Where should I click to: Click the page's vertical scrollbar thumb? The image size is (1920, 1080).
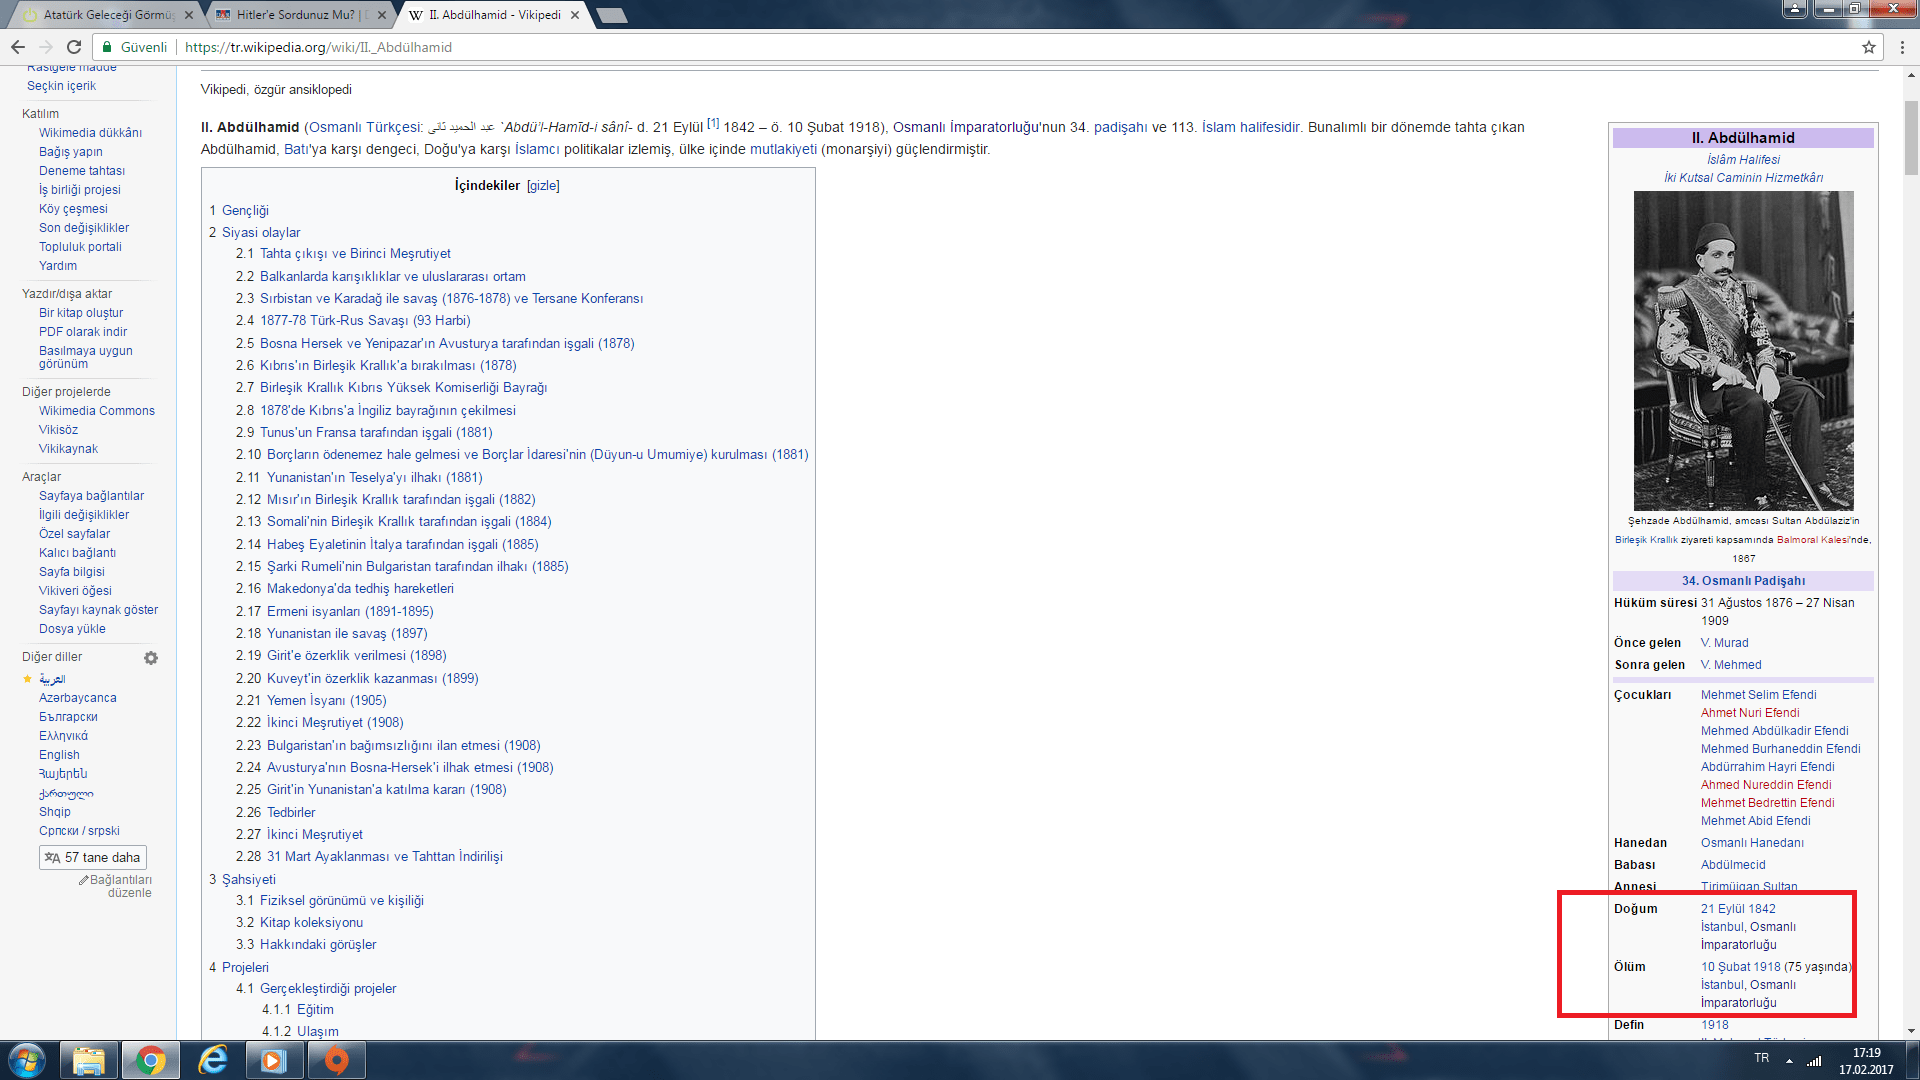click(1911, 137)
